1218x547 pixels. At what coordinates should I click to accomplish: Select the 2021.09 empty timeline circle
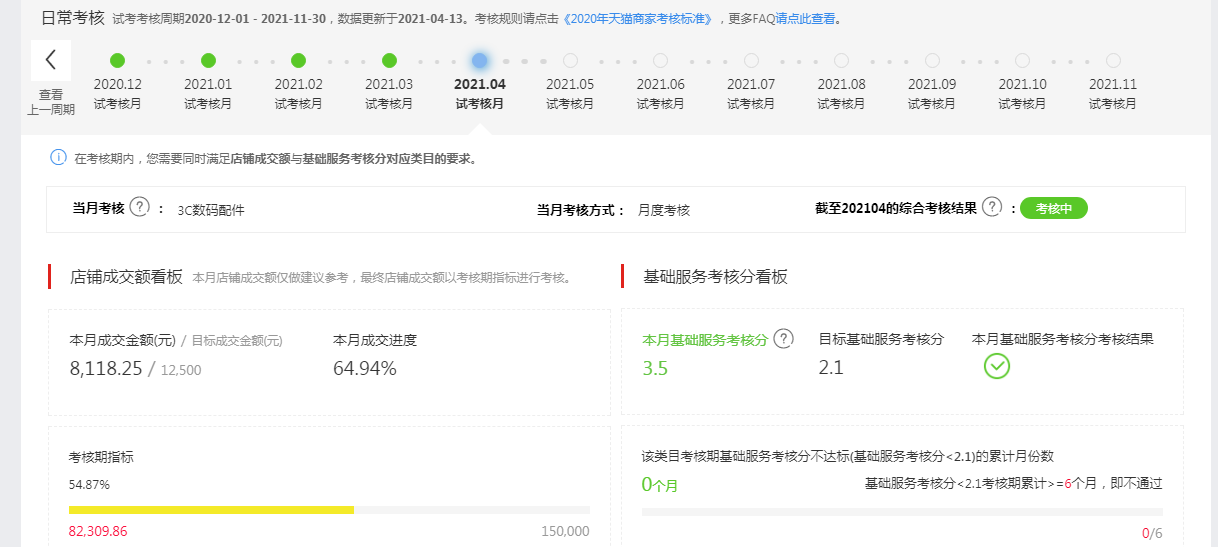pyautogui.click(x=932, y=60)
